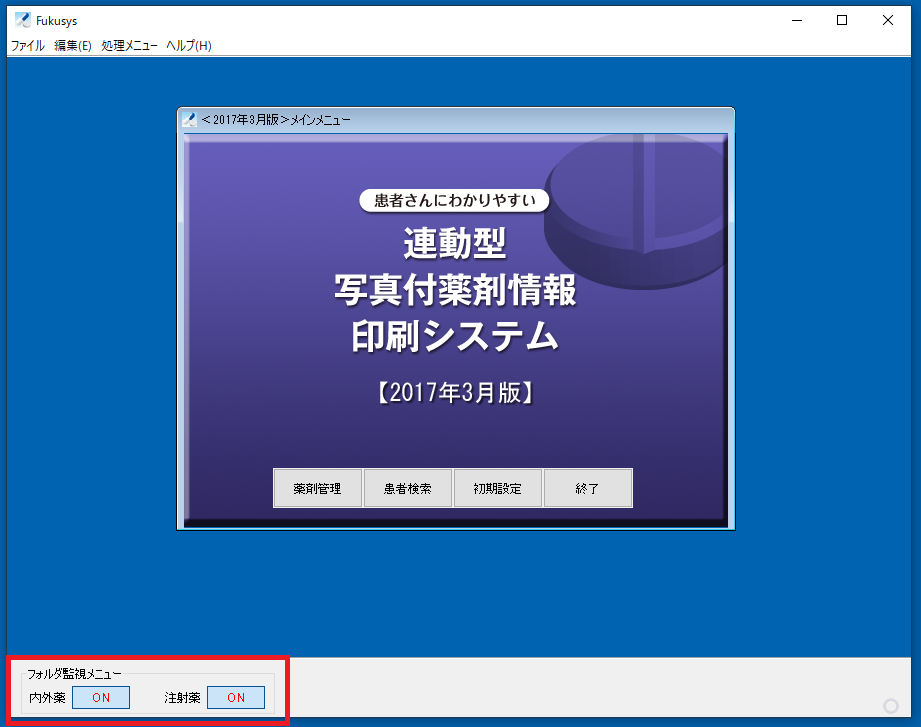Open the ファイル menu
The width and height of the screenshot is (921, 727).
coord(28,45)
